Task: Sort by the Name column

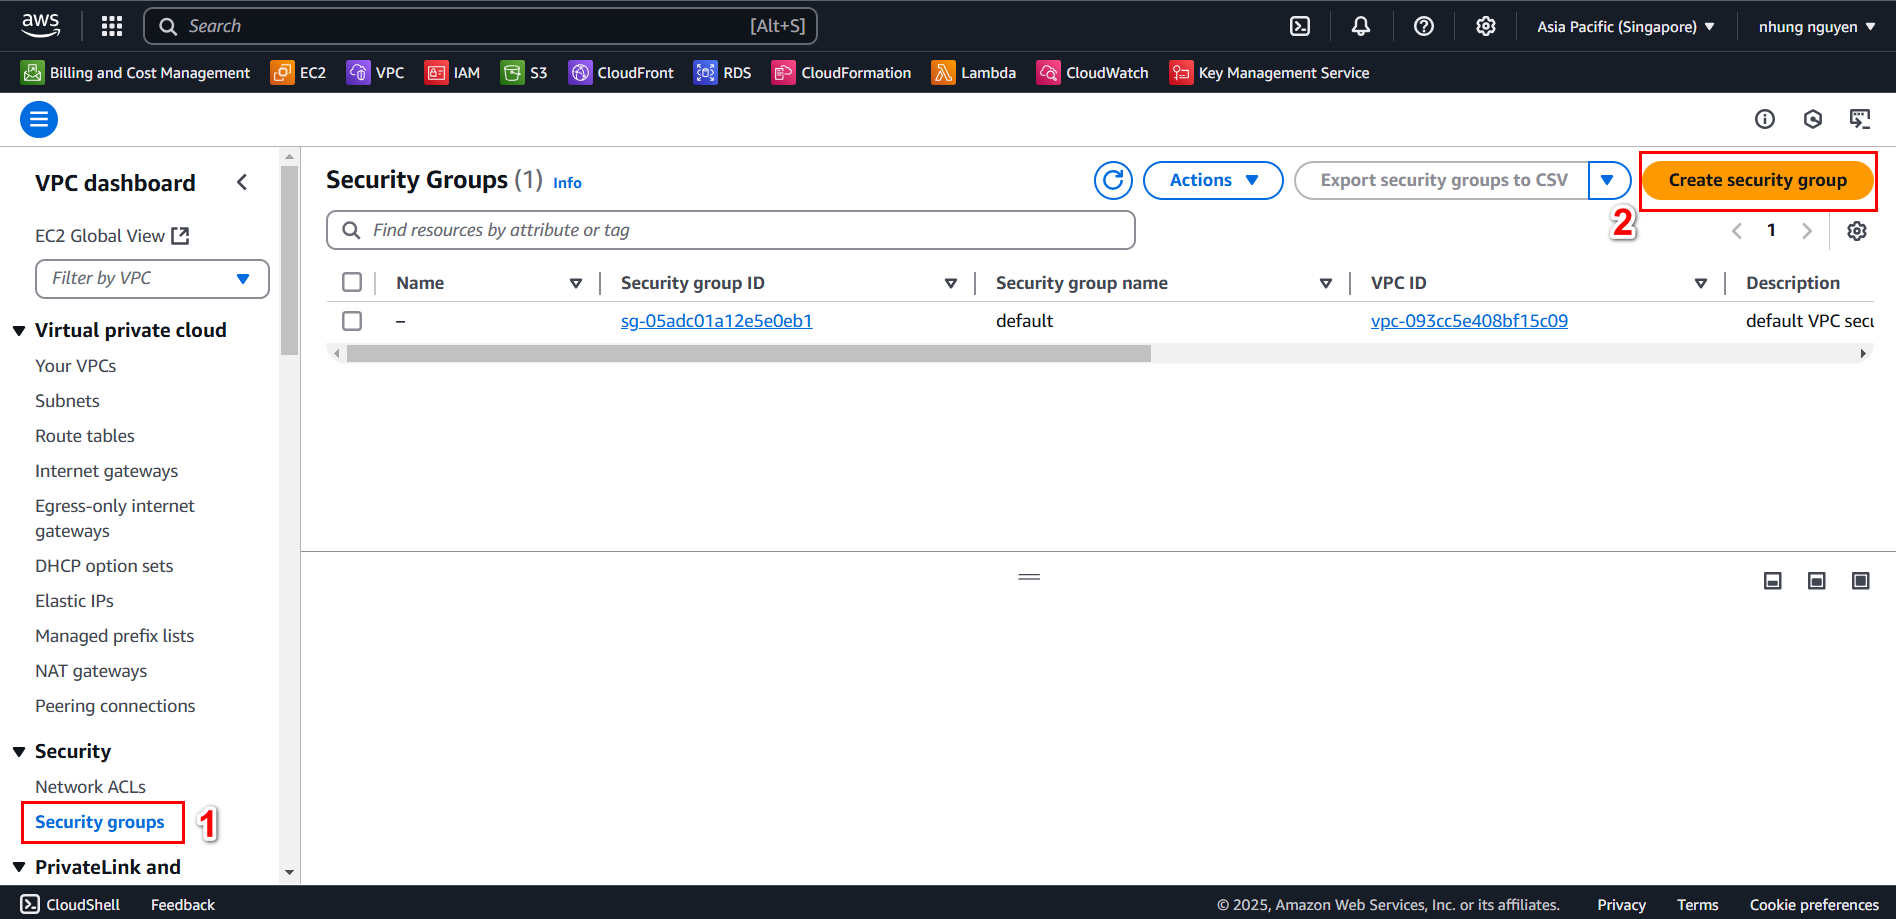Action: point(576,284)
